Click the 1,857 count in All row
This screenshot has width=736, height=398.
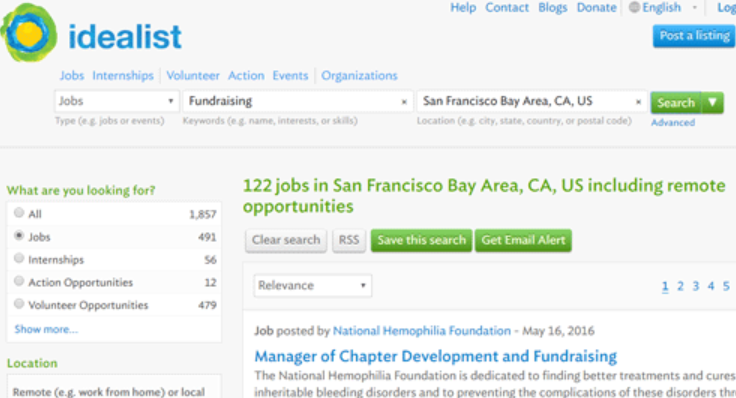(202, 214)
